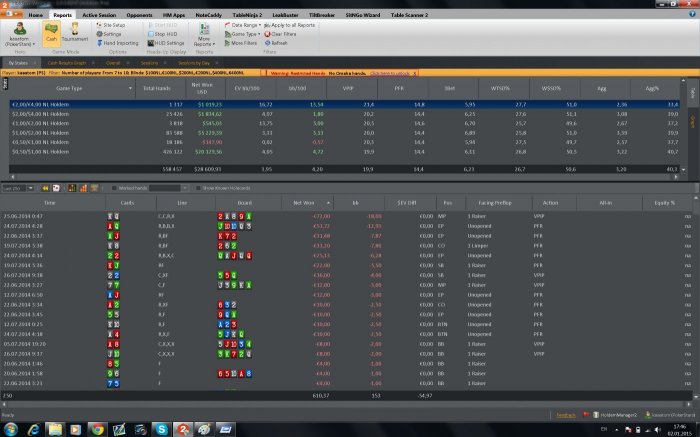Image resolution: width=700 pixels, height=437 pixels.
Task: Click the Net Won column sort arrow
Action: pyautogui.click(x=328, y=203)
